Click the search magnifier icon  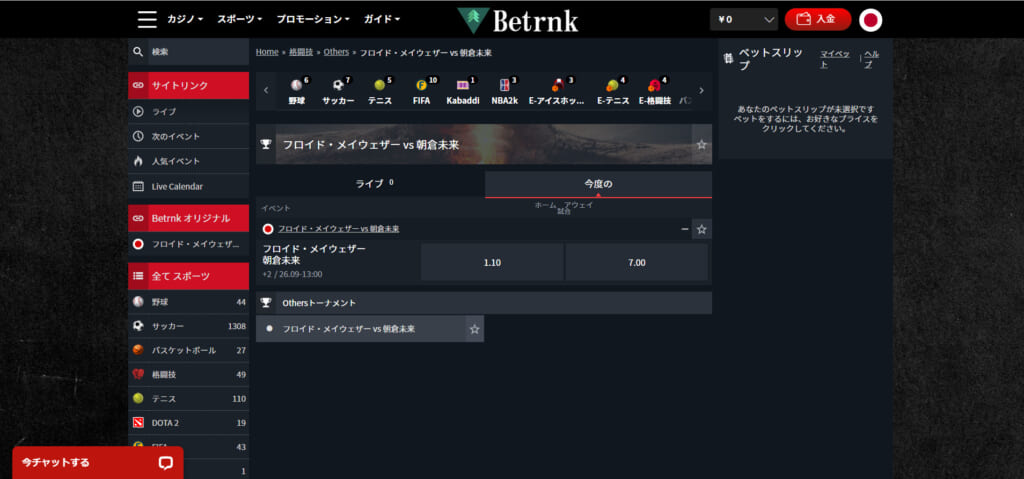coord(138,52)
